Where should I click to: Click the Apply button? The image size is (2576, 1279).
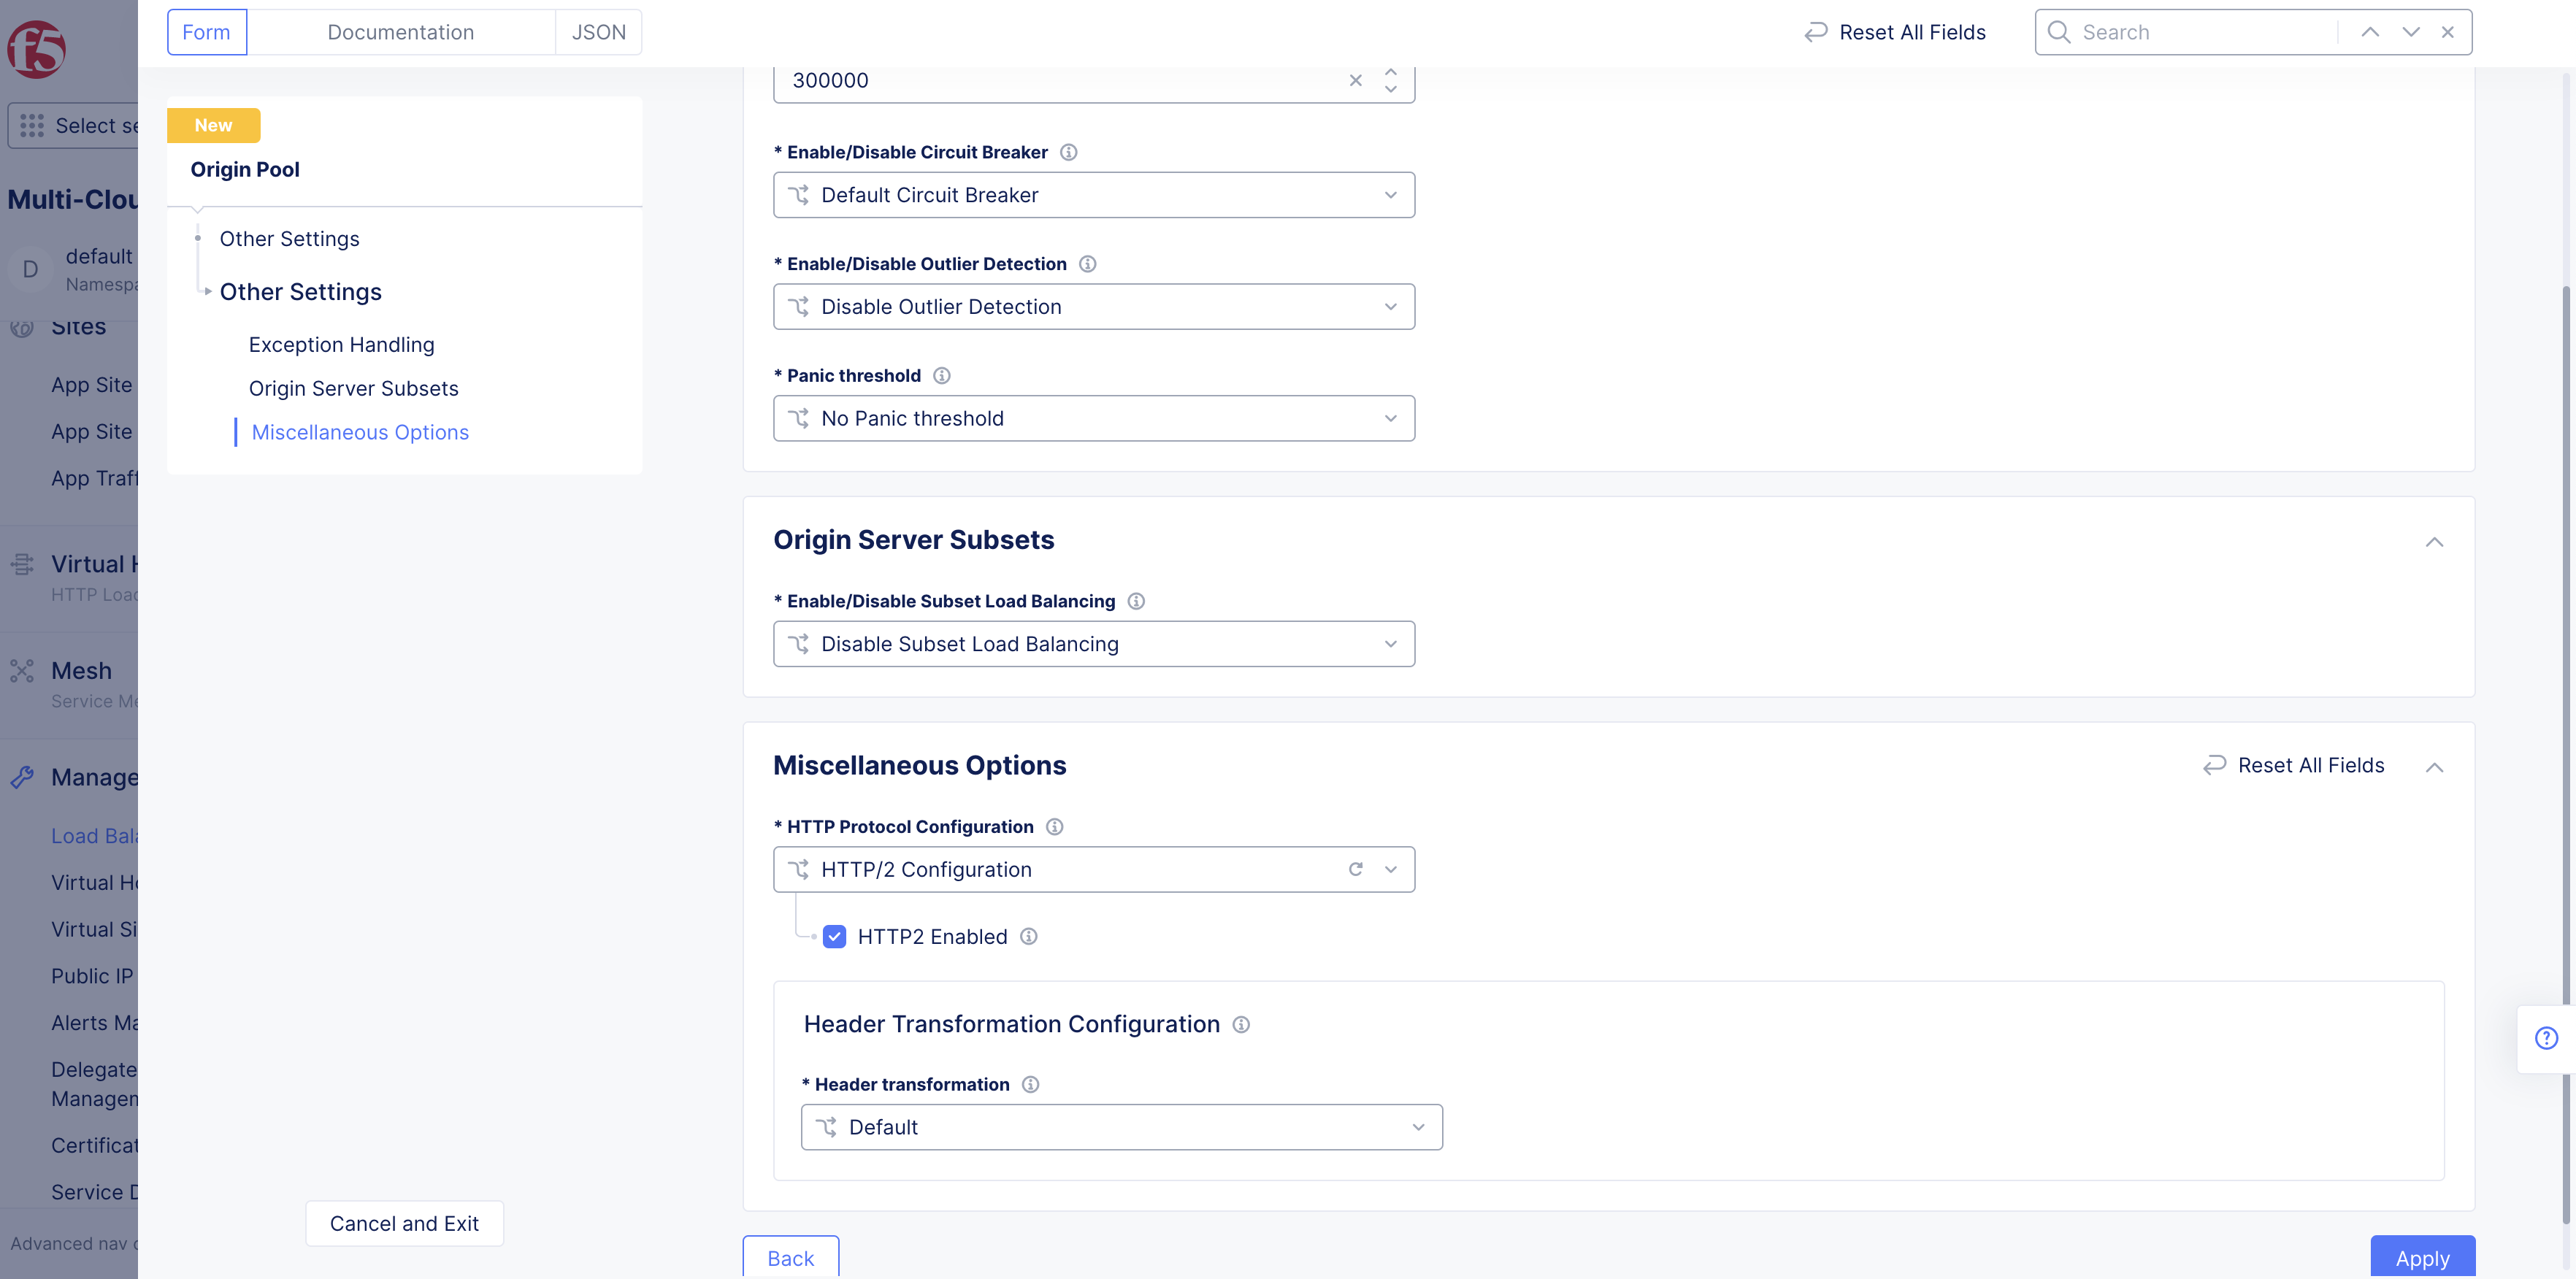coord(2423,1258)
